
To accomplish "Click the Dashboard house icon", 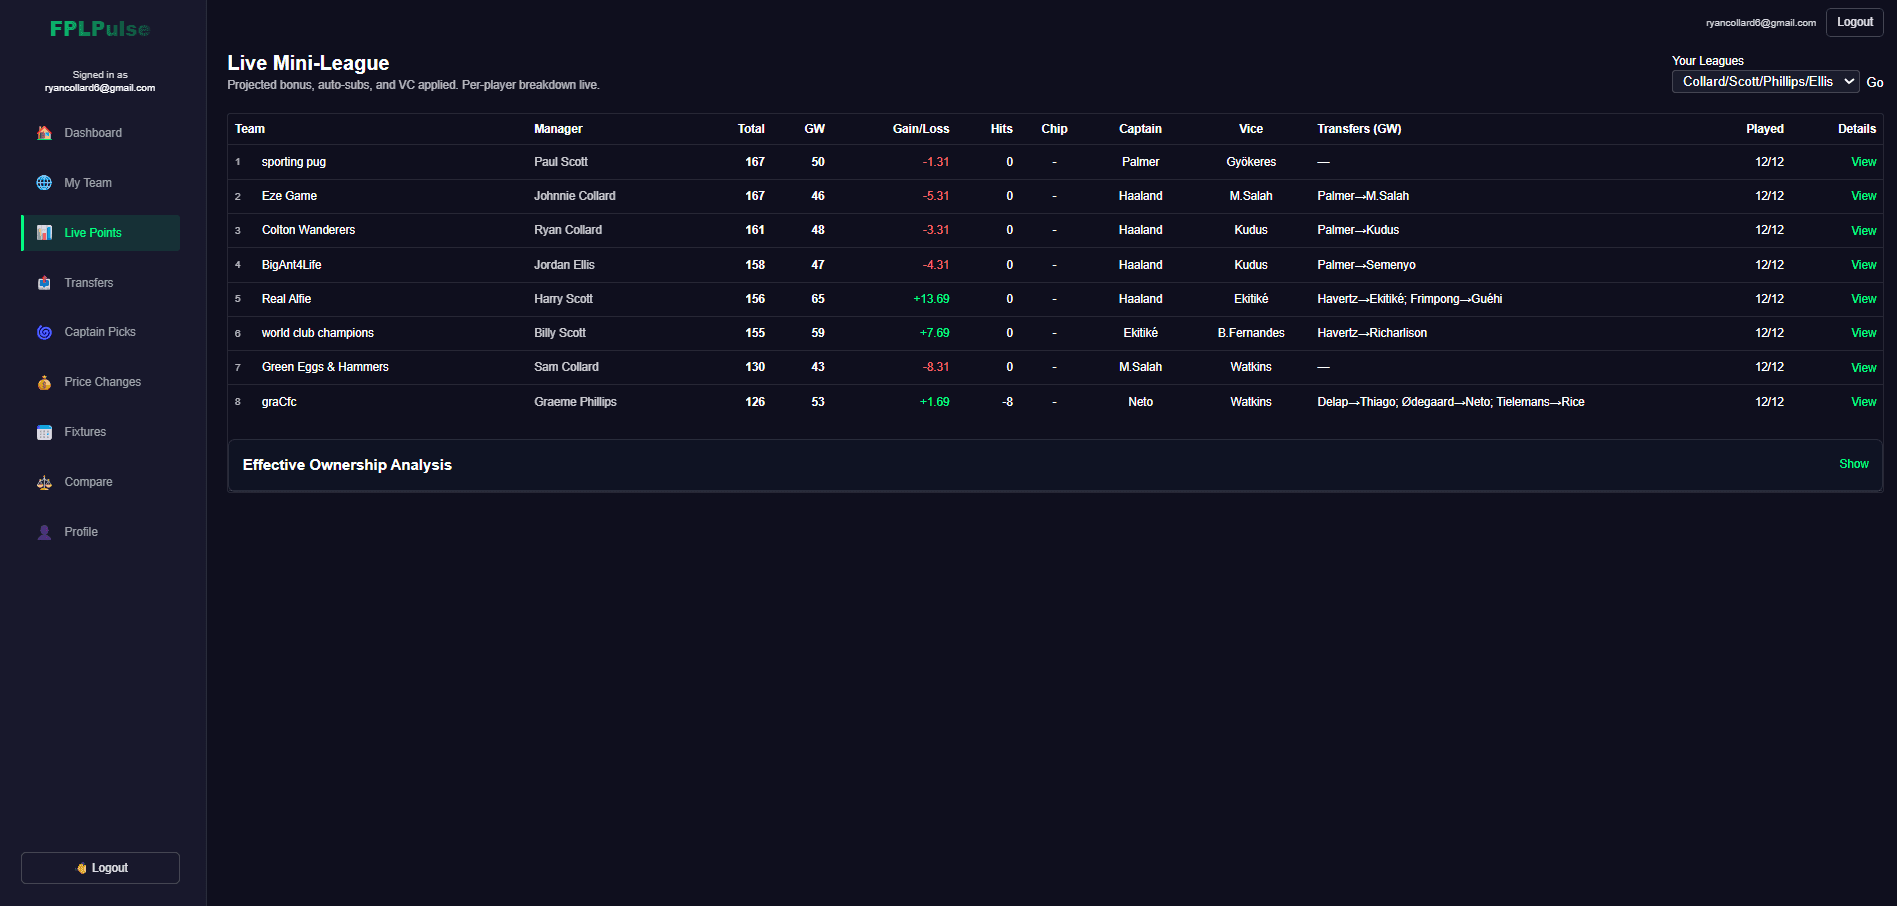I will 44,133.
